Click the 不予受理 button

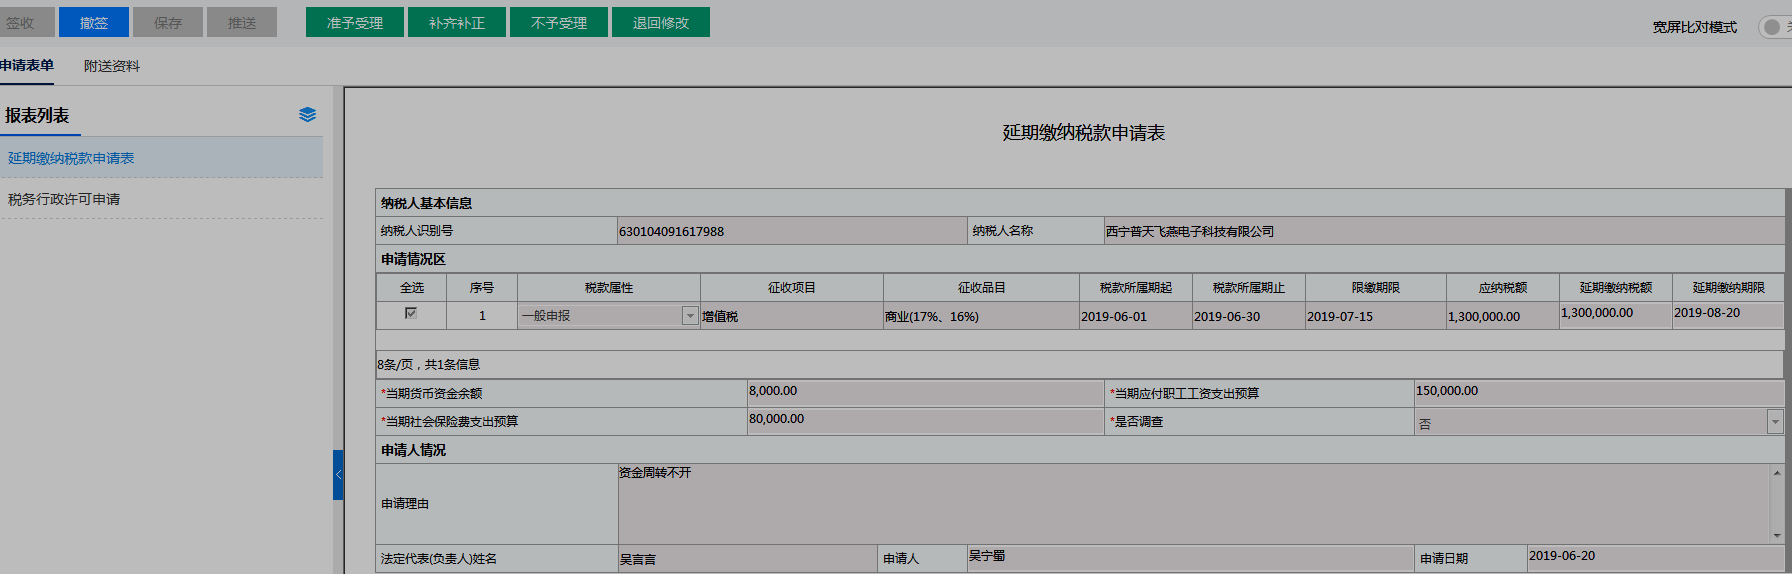(559, 22)
